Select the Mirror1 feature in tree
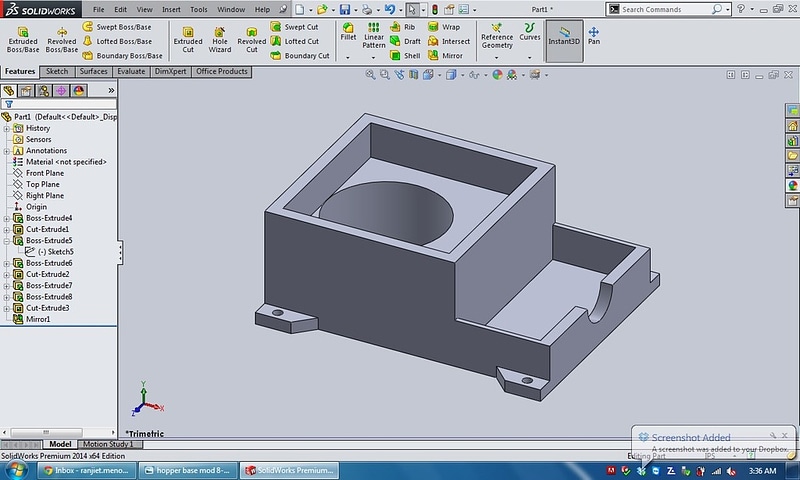 (32, 319)
